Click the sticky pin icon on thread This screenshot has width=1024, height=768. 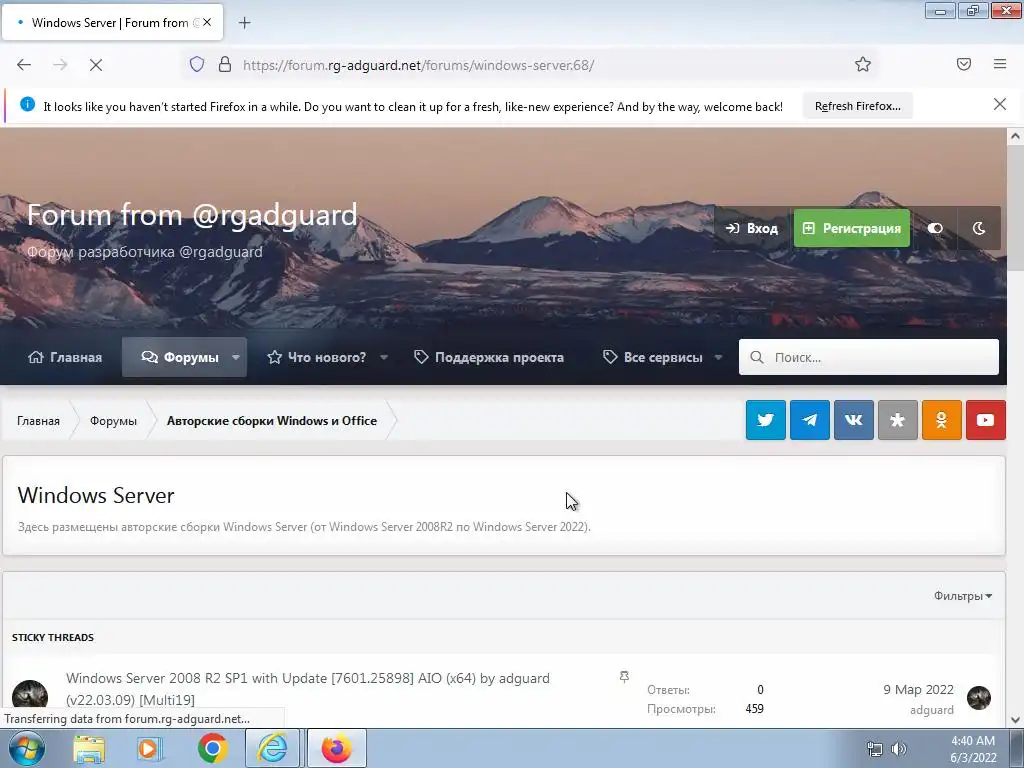624,677
